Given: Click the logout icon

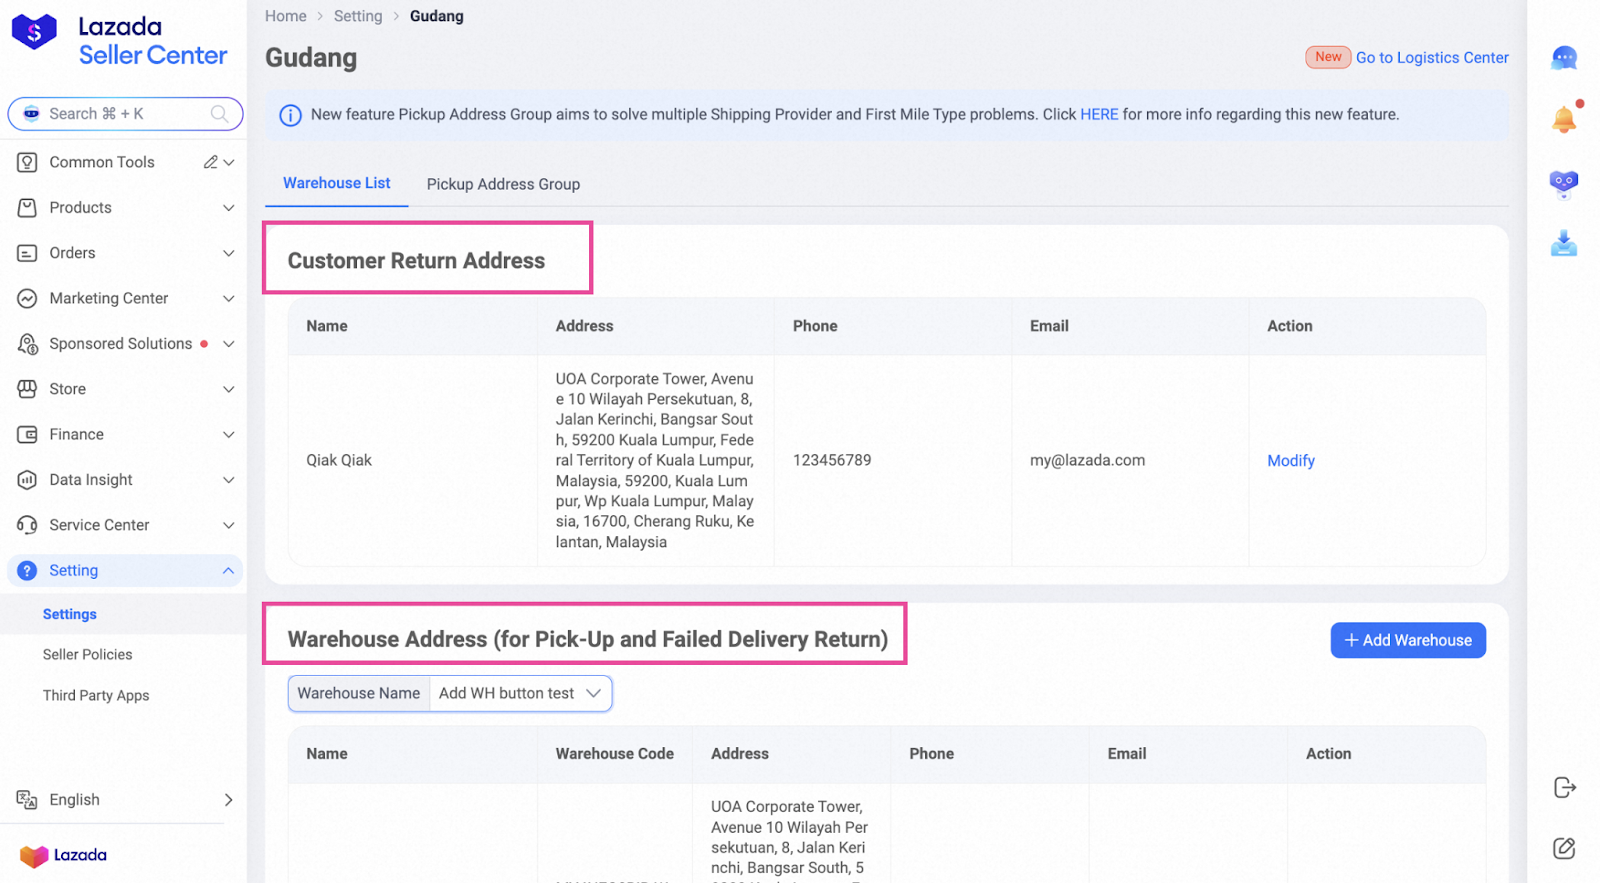Looking at the screenshot, I should click(x=1564, y=788).
